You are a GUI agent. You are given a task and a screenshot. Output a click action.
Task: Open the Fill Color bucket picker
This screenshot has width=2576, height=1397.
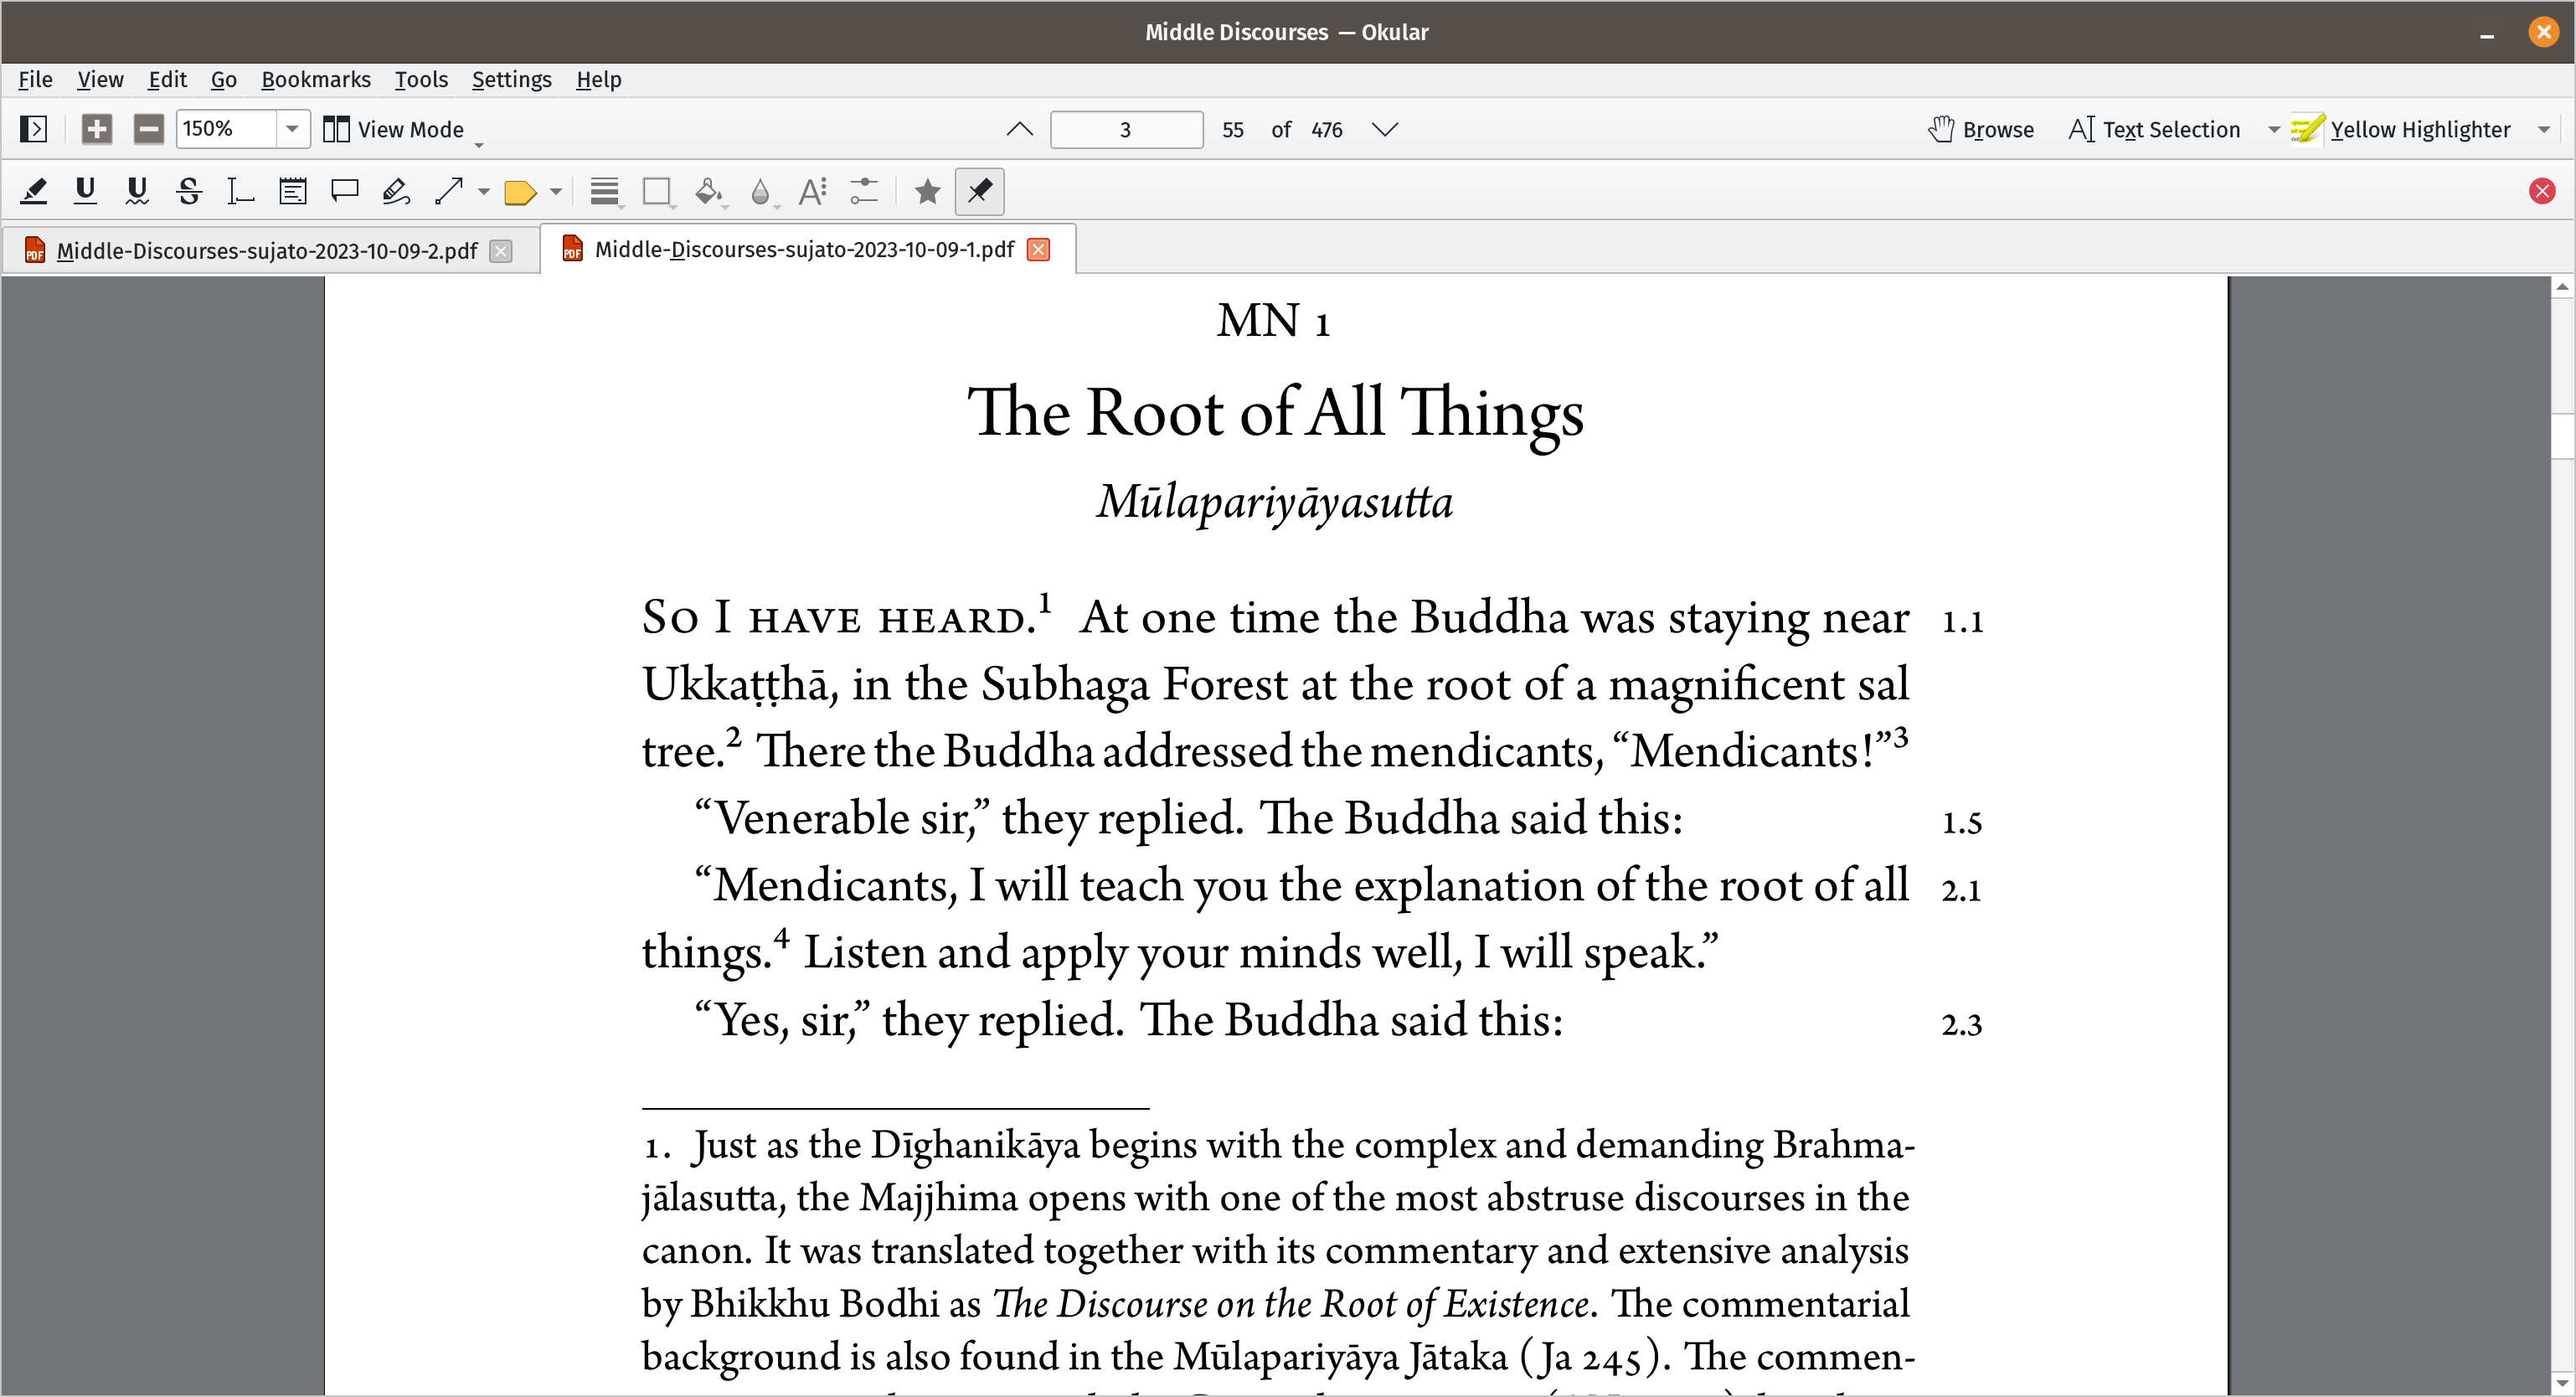[x=709, y=191]
